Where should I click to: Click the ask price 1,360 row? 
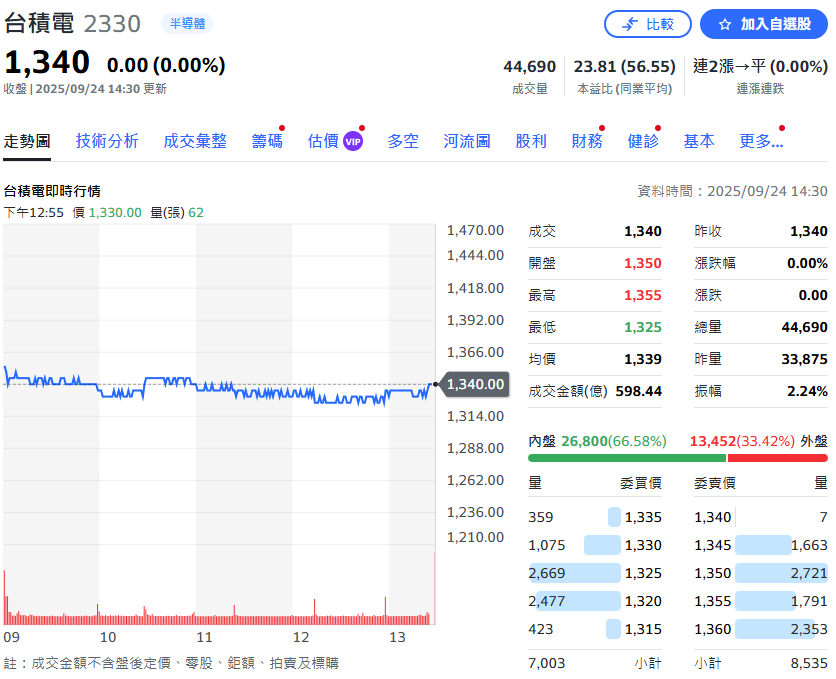[x=761, y=629]
